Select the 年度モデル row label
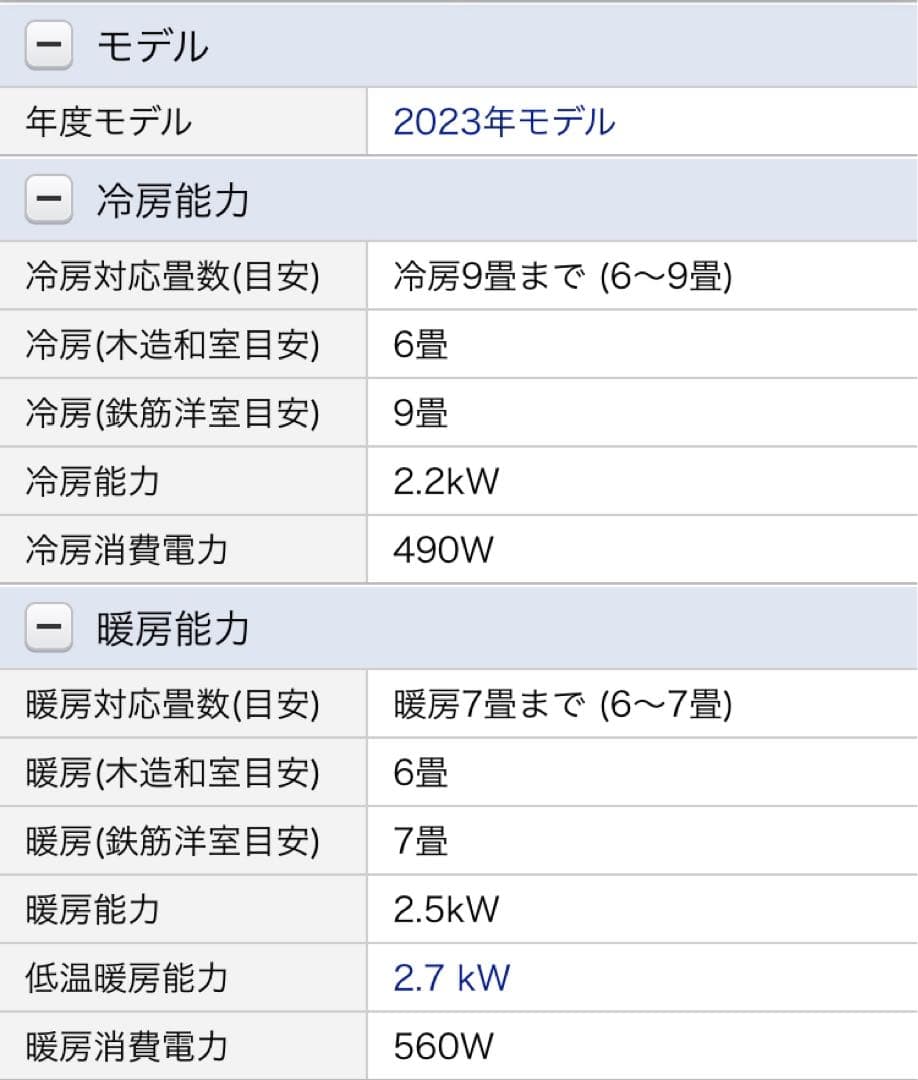 tap(108, 122)
